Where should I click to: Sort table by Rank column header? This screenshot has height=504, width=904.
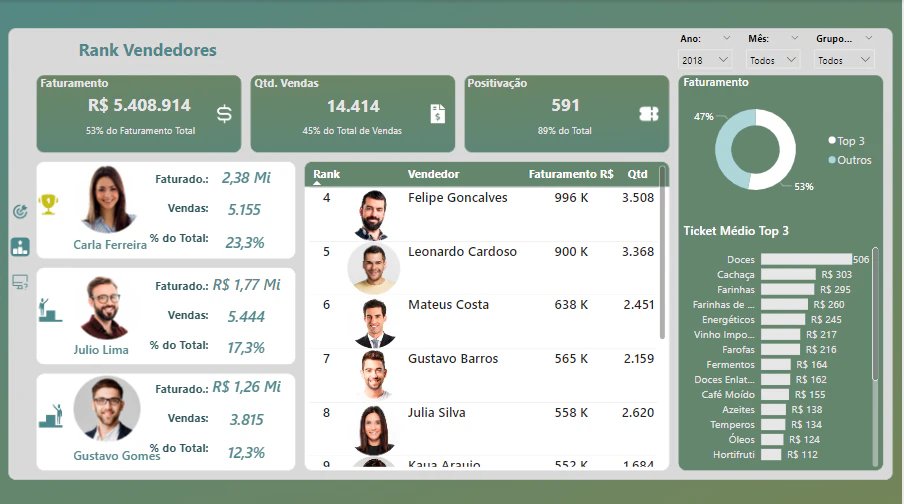point(326,174)
